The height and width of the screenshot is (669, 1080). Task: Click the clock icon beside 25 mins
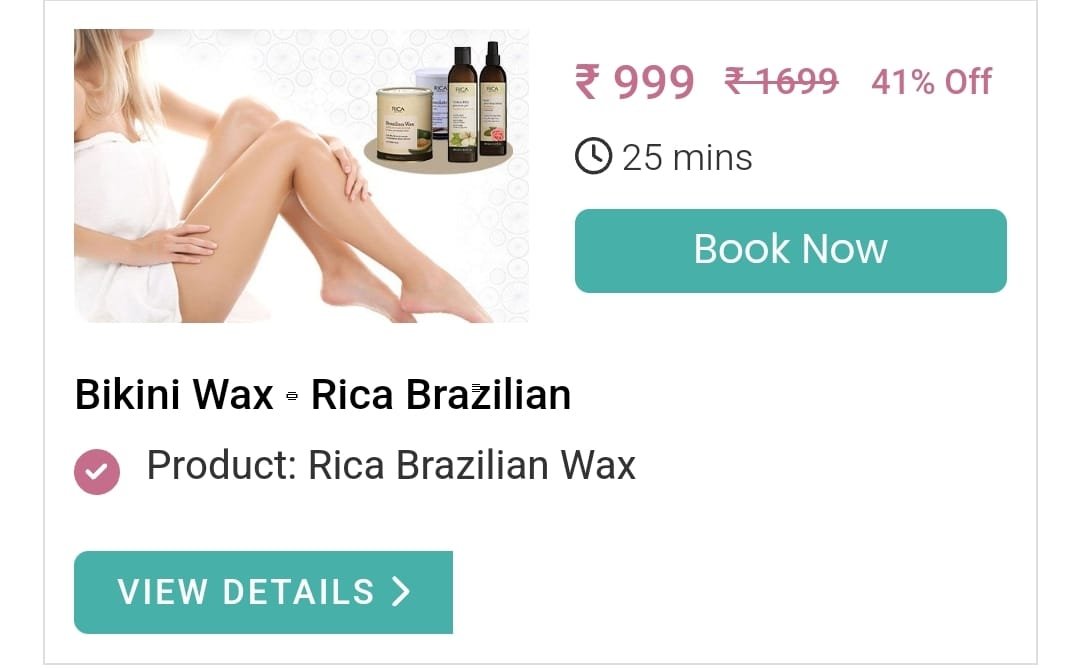tap(593, 156)
